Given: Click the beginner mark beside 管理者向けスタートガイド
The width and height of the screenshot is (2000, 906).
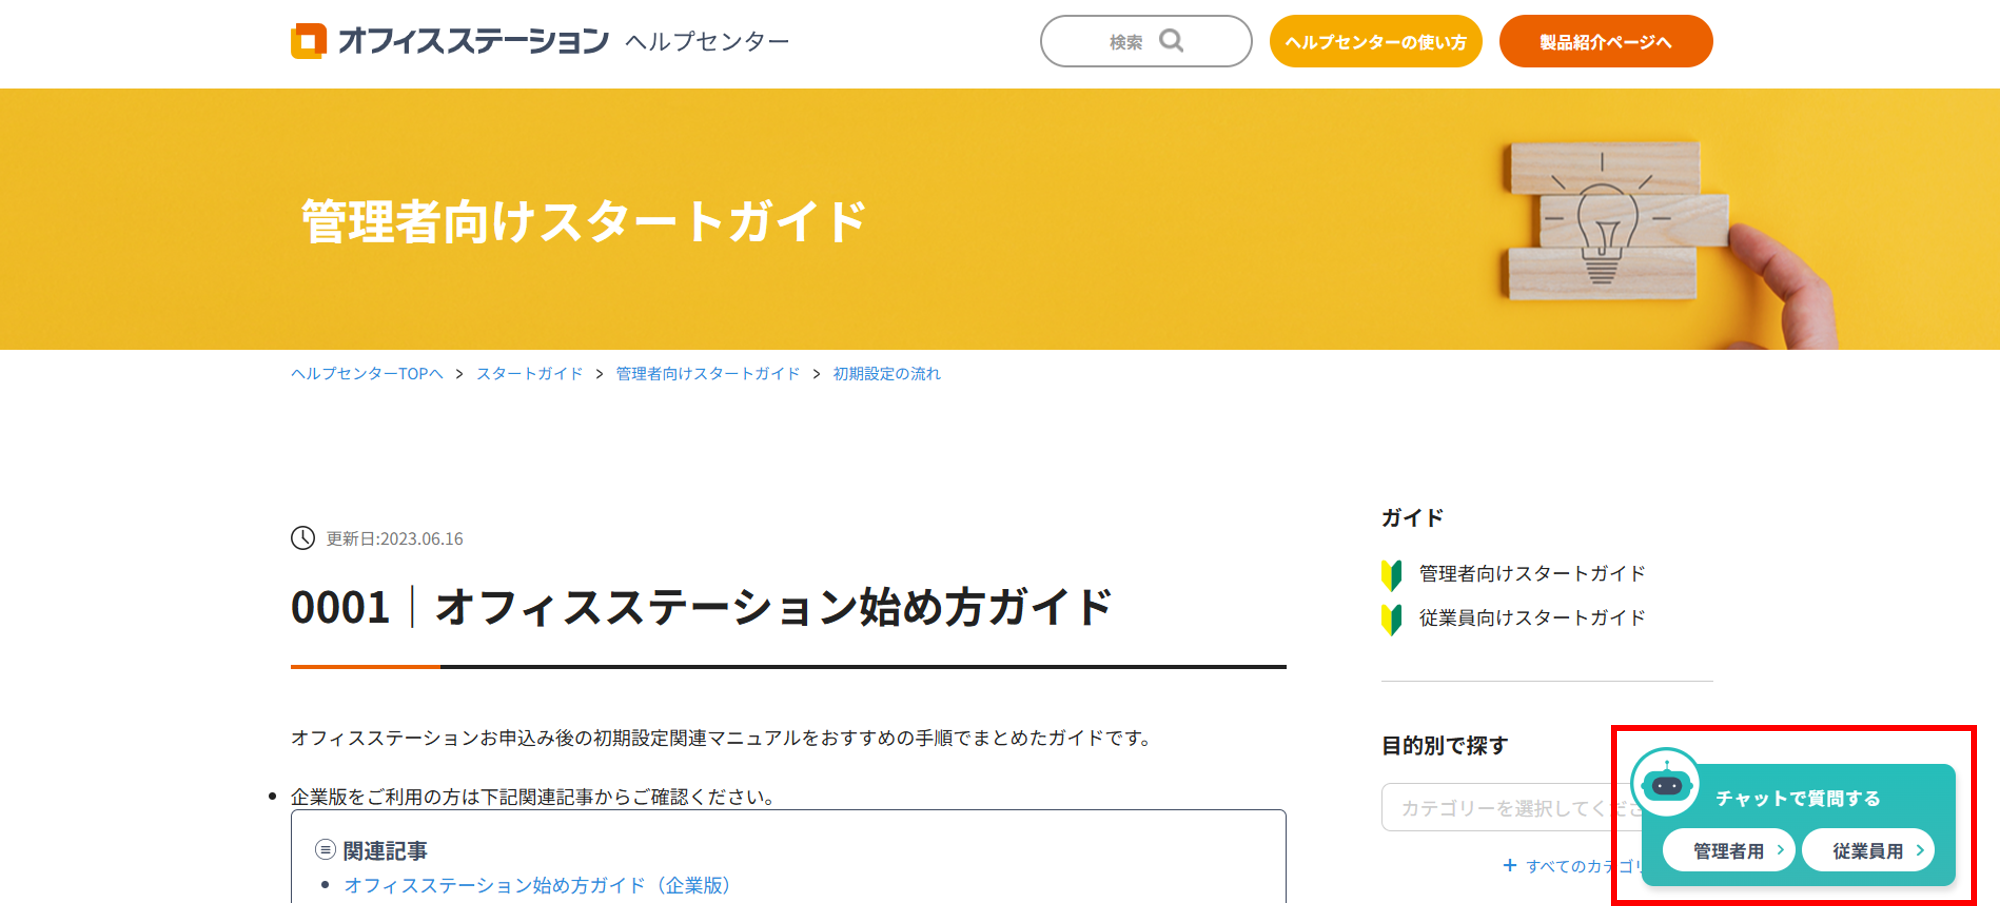Looking at the screenshot, I should (x=1391, y=574).
